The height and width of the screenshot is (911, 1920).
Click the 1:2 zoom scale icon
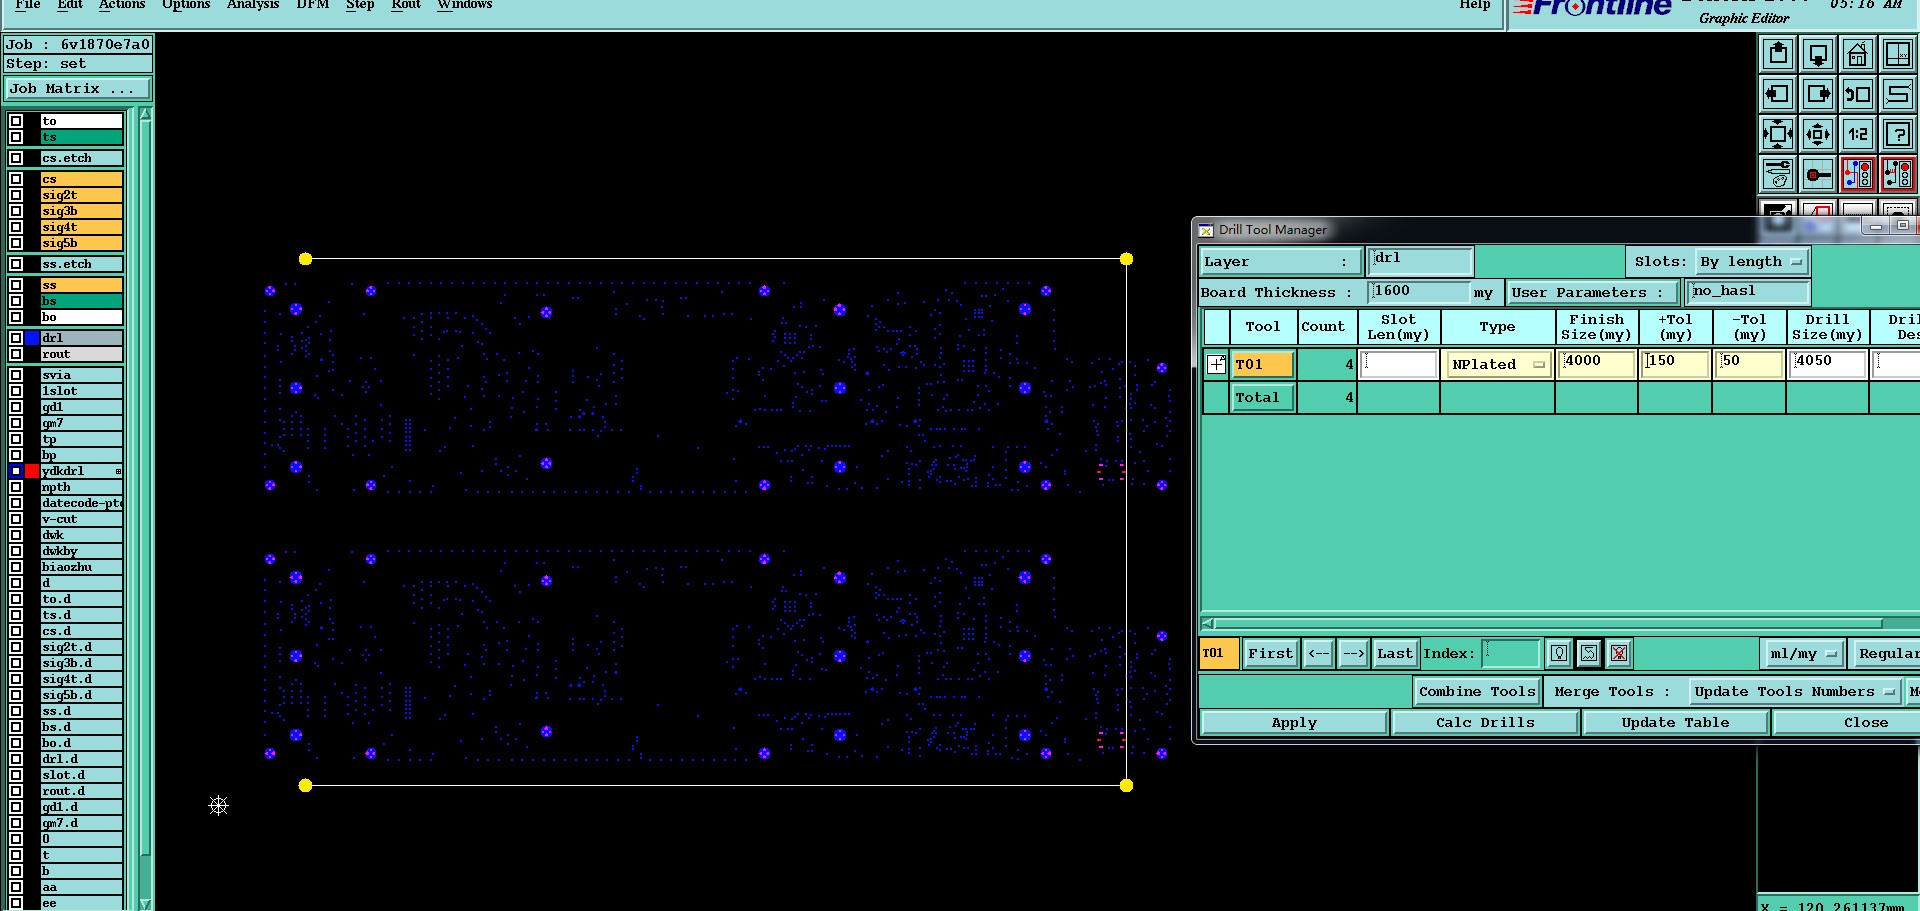(1857, 134)
